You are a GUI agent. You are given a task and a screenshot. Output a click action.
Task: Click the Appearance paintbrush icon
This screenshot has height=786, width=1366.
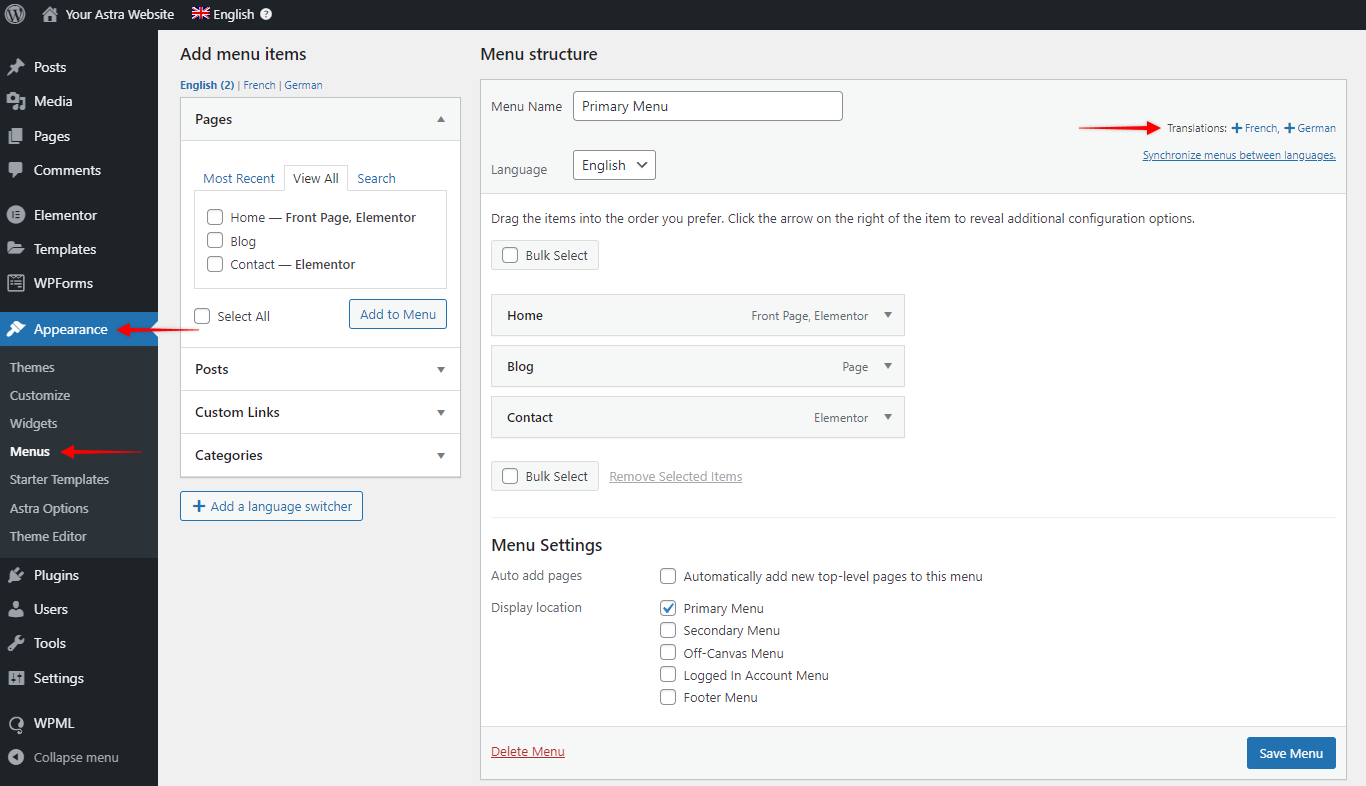16,329
